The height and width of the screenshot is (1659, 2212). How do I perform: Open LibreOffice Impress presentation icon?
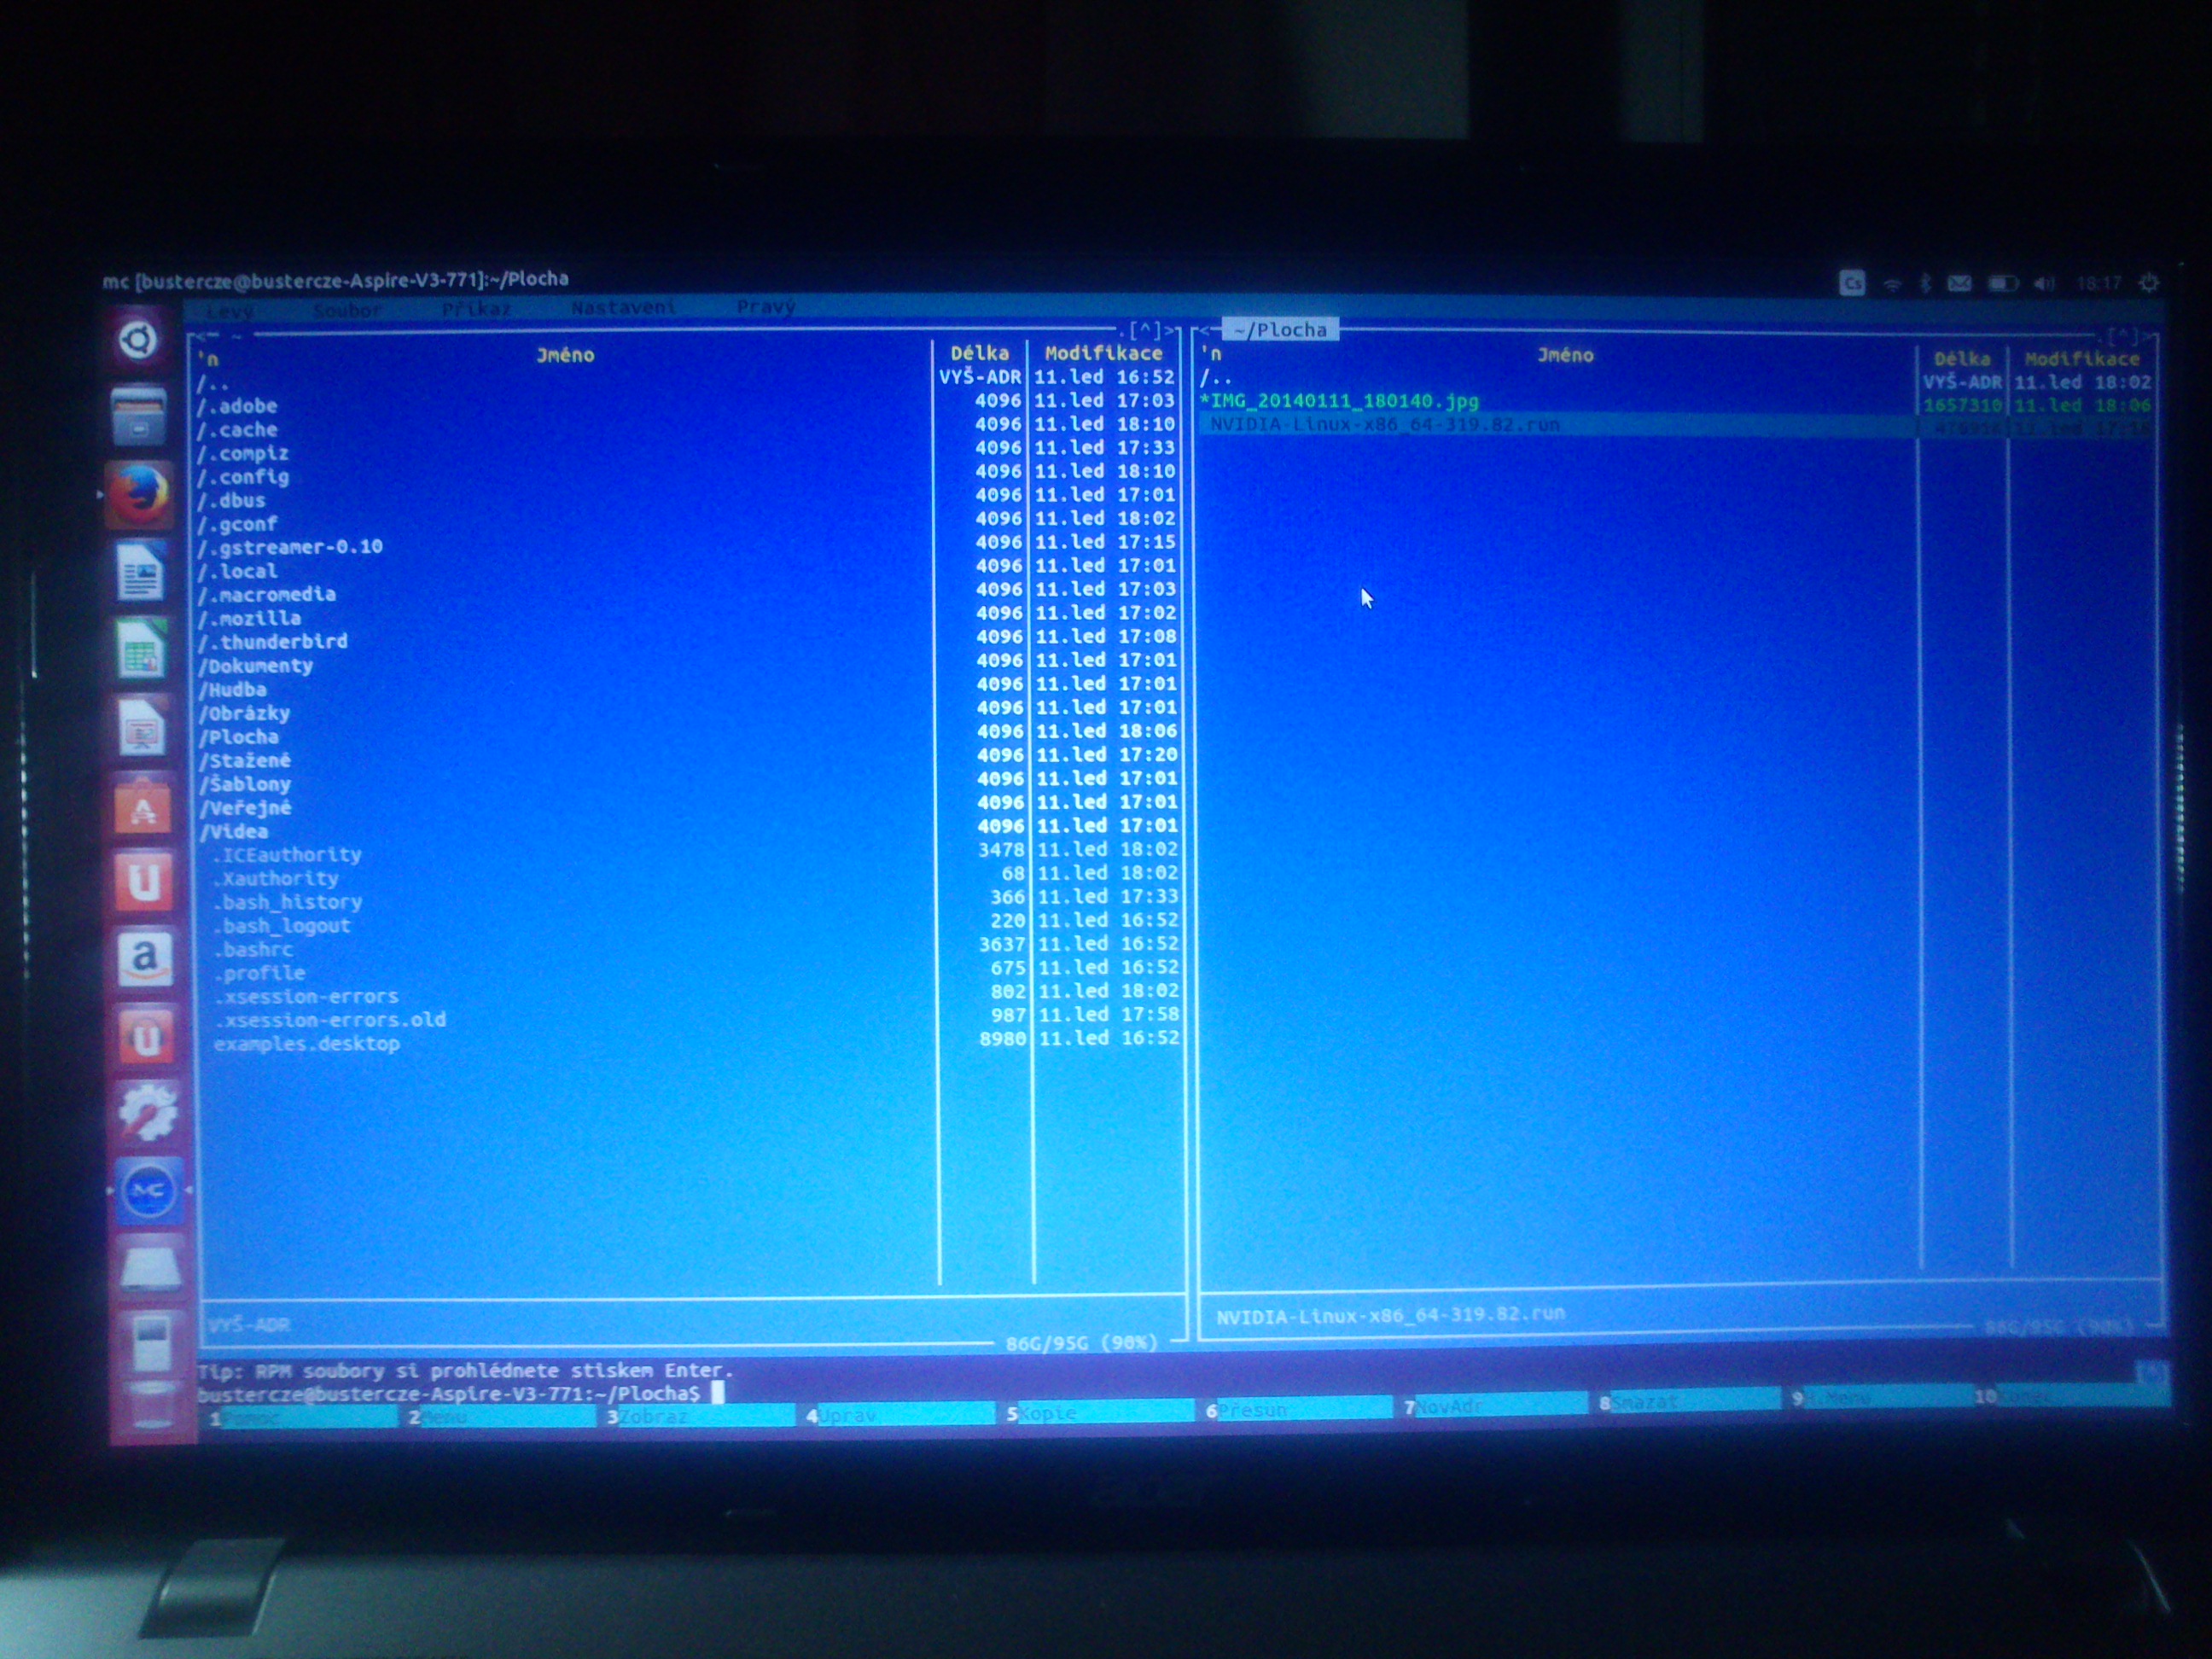141,729
